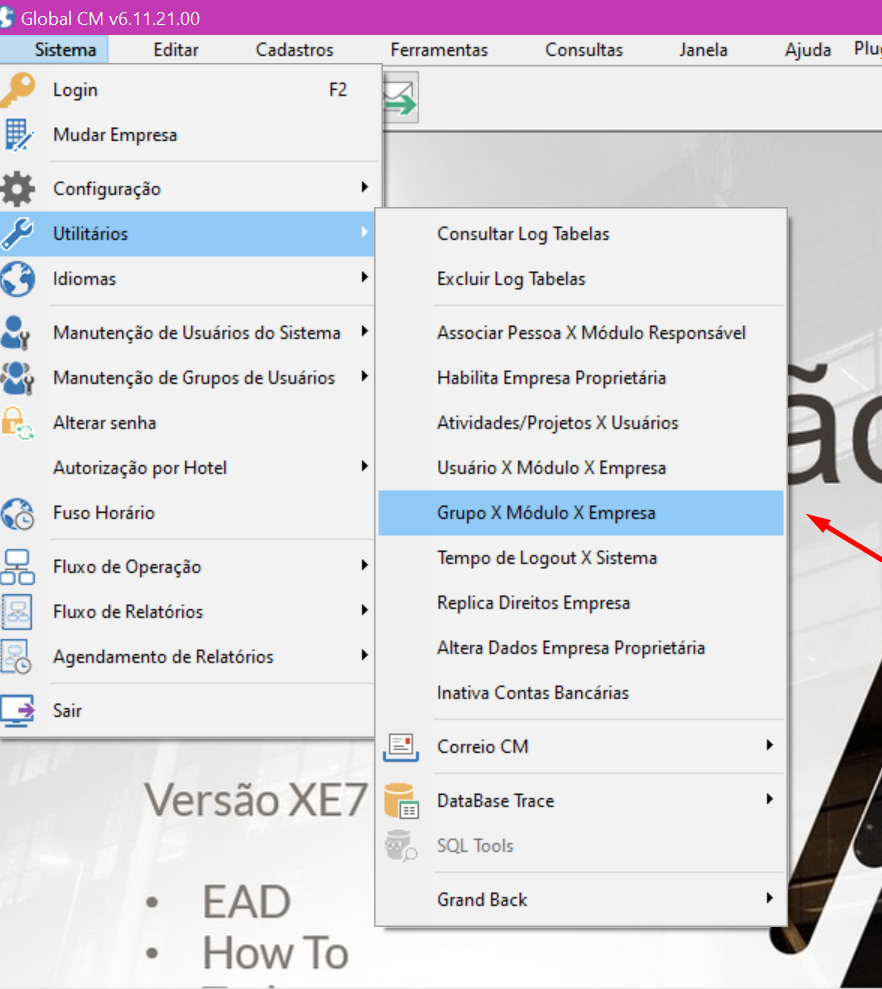The width and height of the screenshot is (882, 989).
Task: Open the Utilitários menu entry
Action: point(187,233)
